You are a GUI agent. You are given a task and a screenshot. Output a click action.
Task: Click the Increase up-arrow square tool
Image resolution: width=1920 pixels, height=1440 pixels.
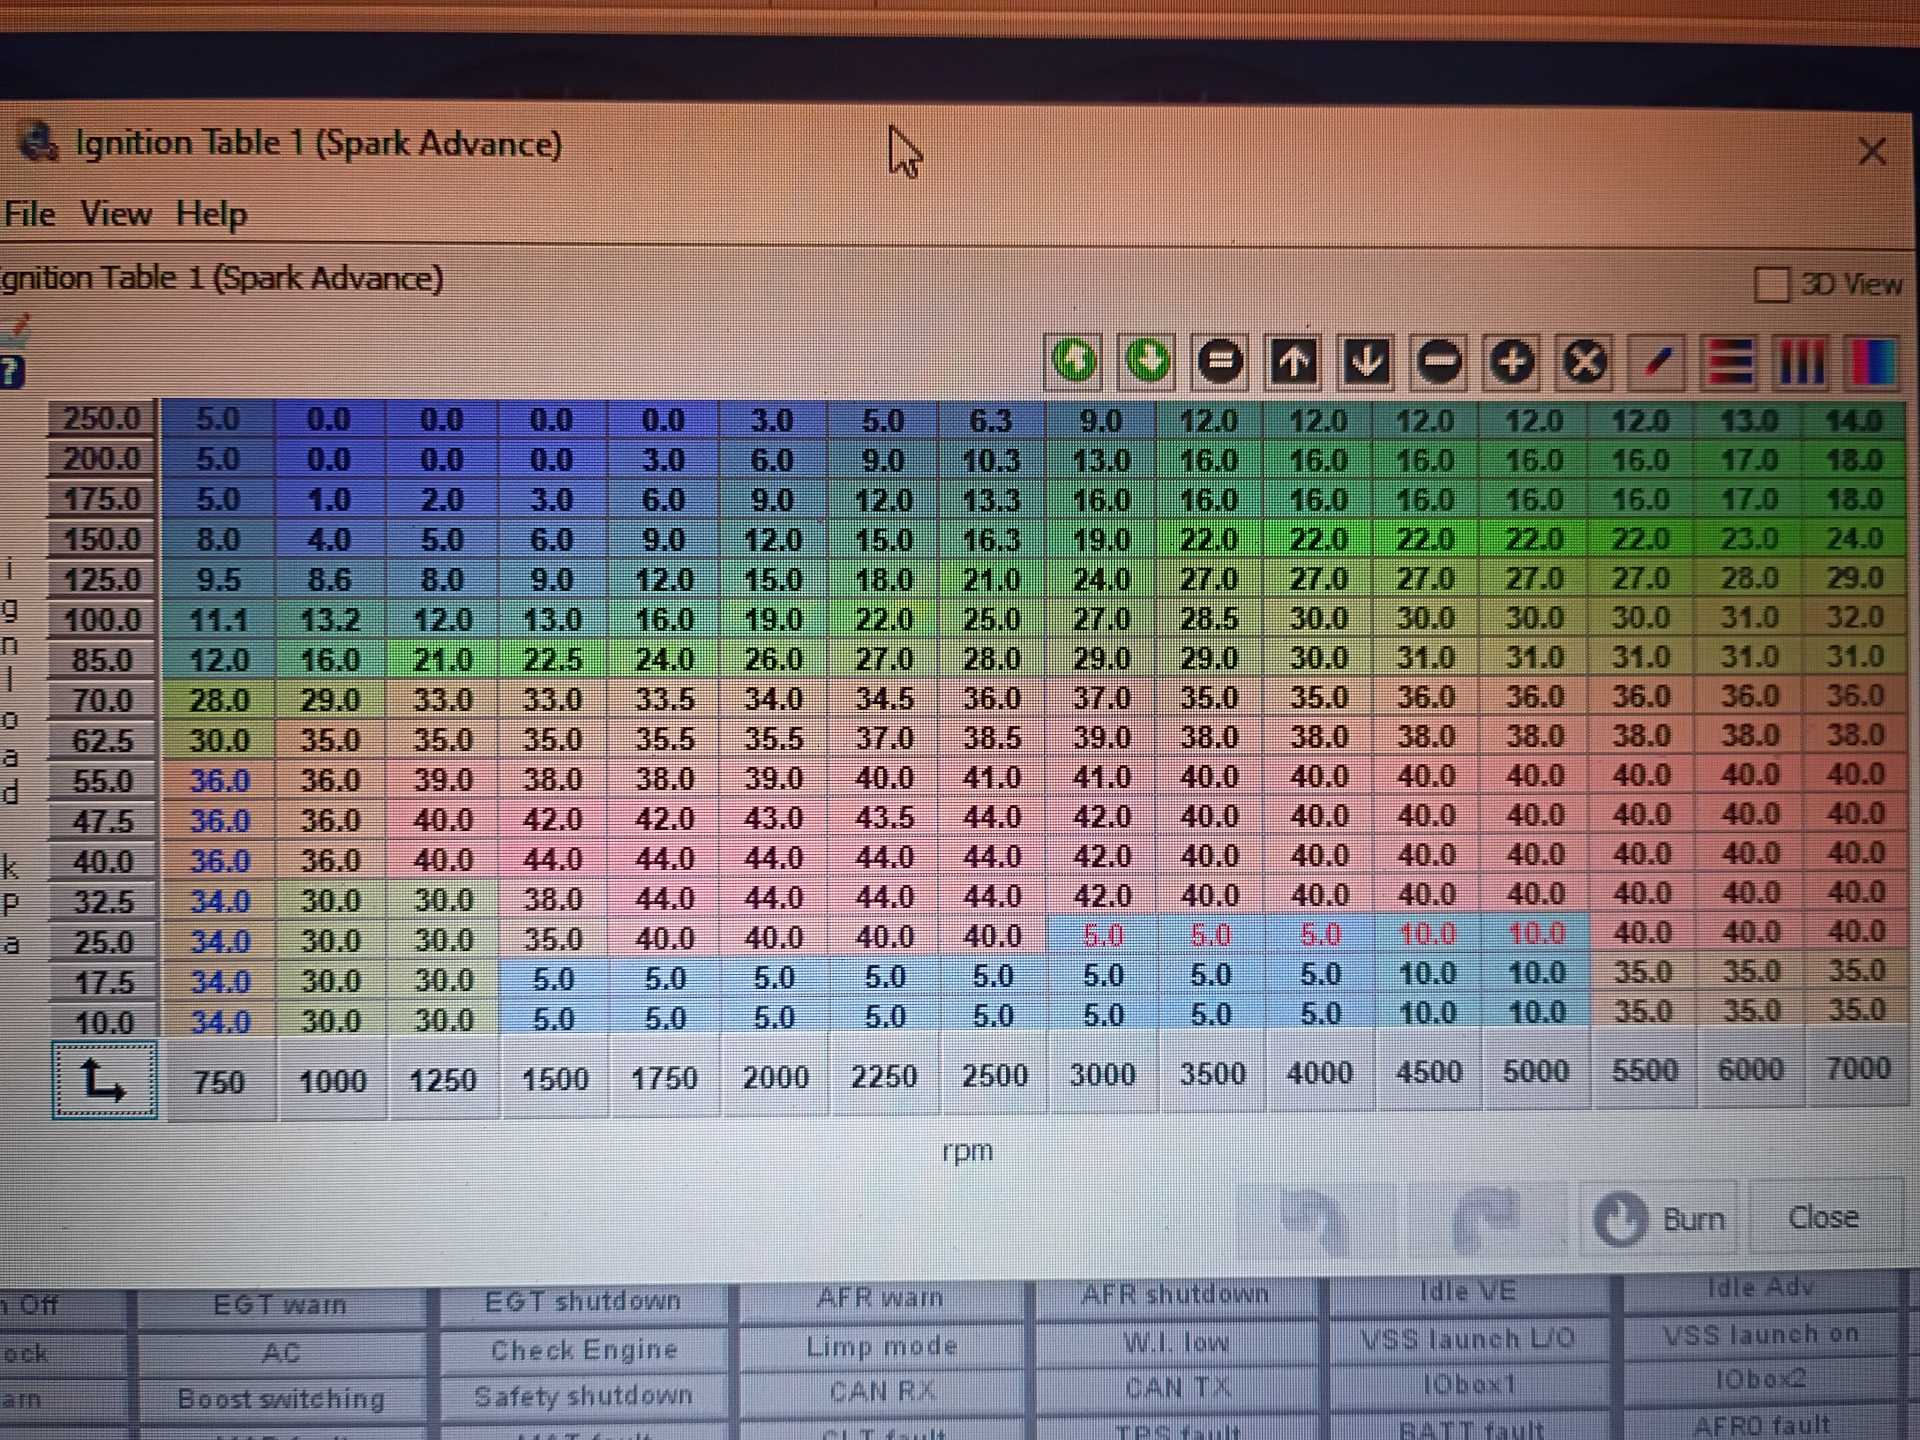coord(1293,361)
